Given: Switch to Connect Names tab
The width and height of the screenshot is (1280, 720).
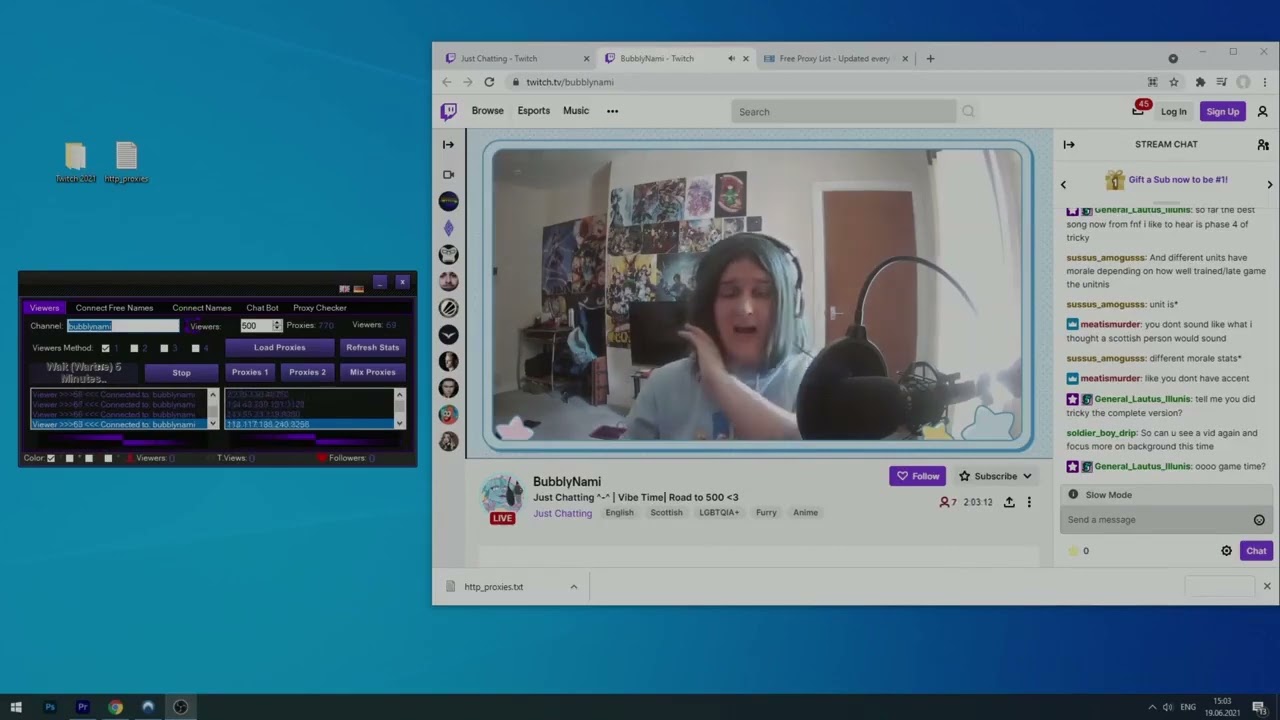Looking at the screenshot, I should coord(201,308).
